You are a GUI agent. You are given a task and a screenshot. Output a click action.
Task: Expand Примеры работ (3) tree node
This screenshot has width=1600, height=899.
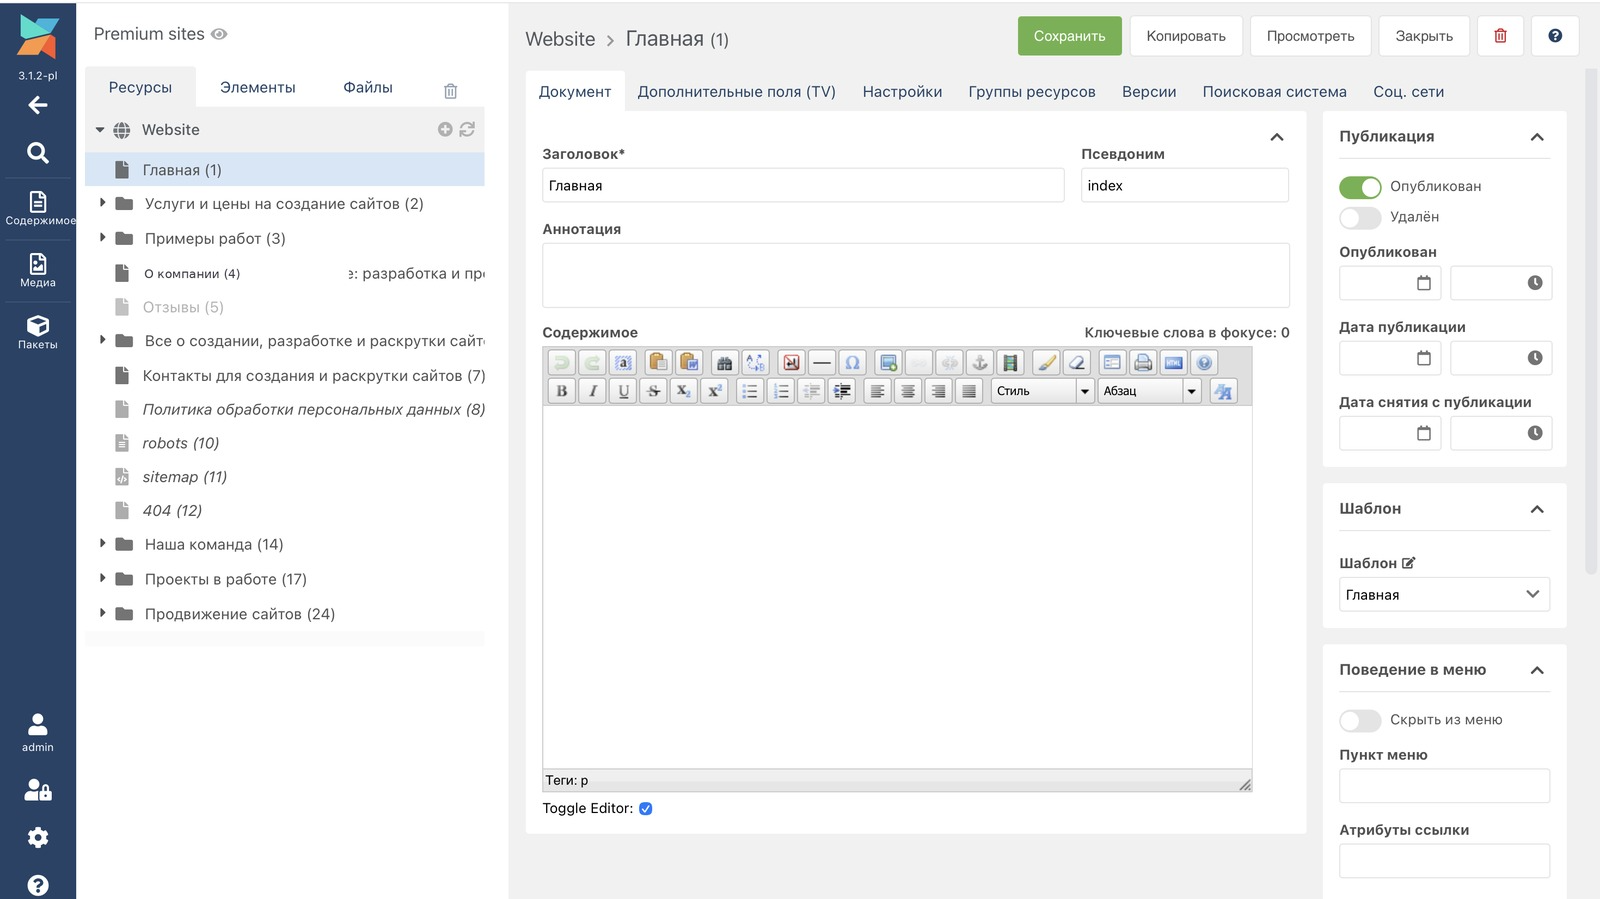tap(102, 238)
